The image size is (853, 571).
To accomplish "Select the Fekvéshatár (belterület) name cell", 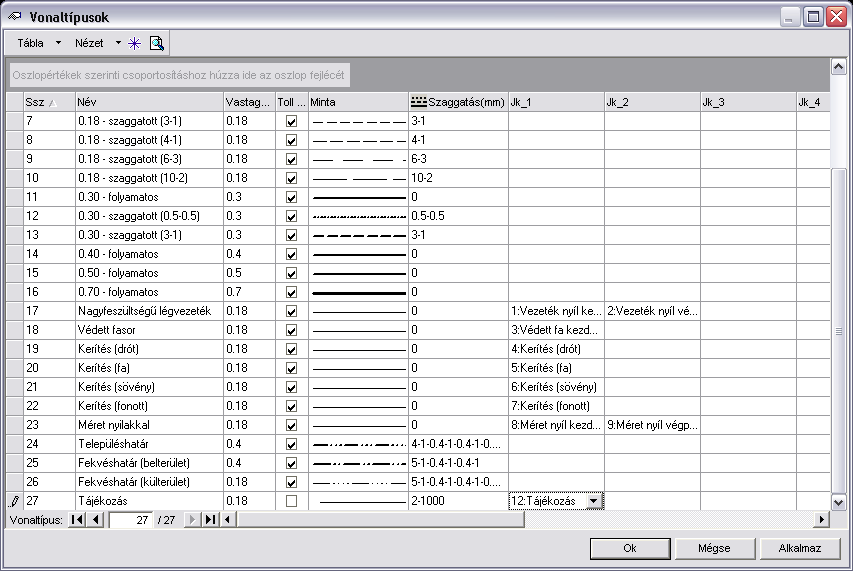I will 149,463.
